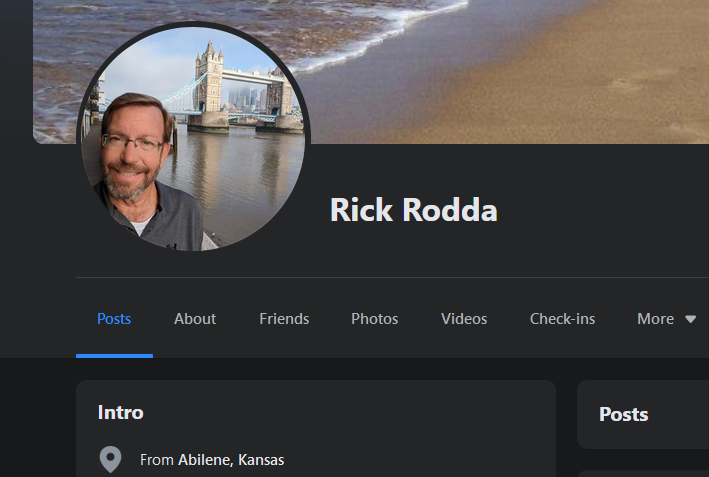Open the Abilene, Kansas hometown link

pos(231,460)
